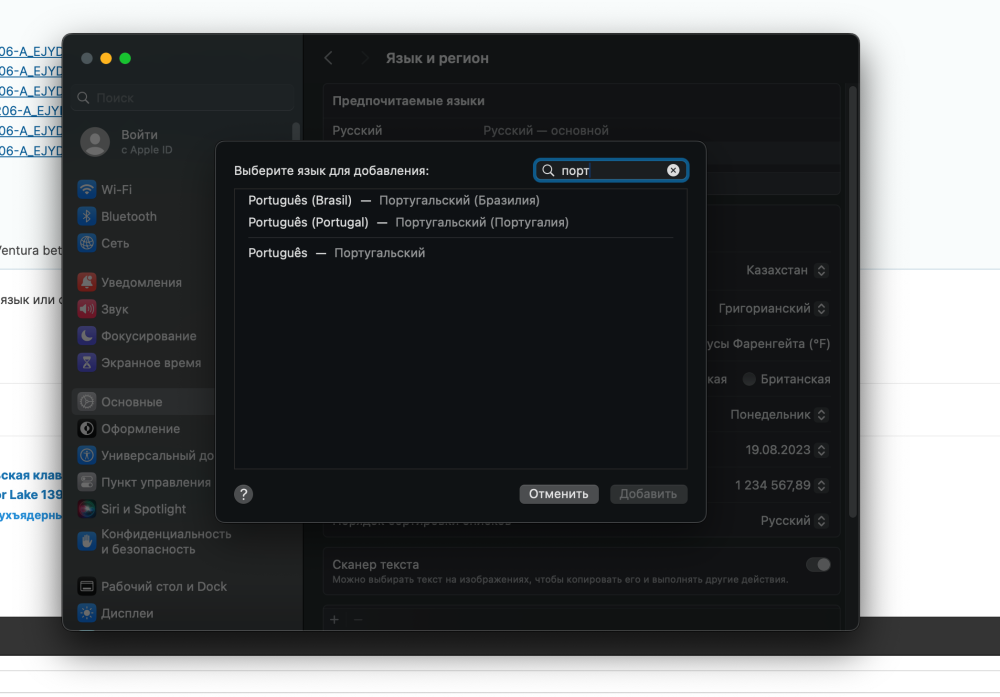Click the Bluetooth sidebar label

129,216
